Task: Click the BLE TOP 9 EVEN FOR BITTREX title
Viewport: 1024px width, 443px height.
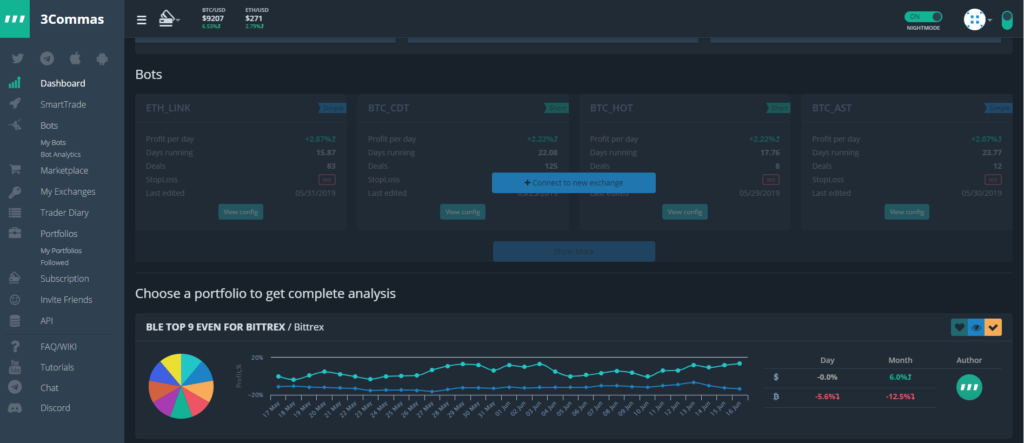Action: coord(216,327)
